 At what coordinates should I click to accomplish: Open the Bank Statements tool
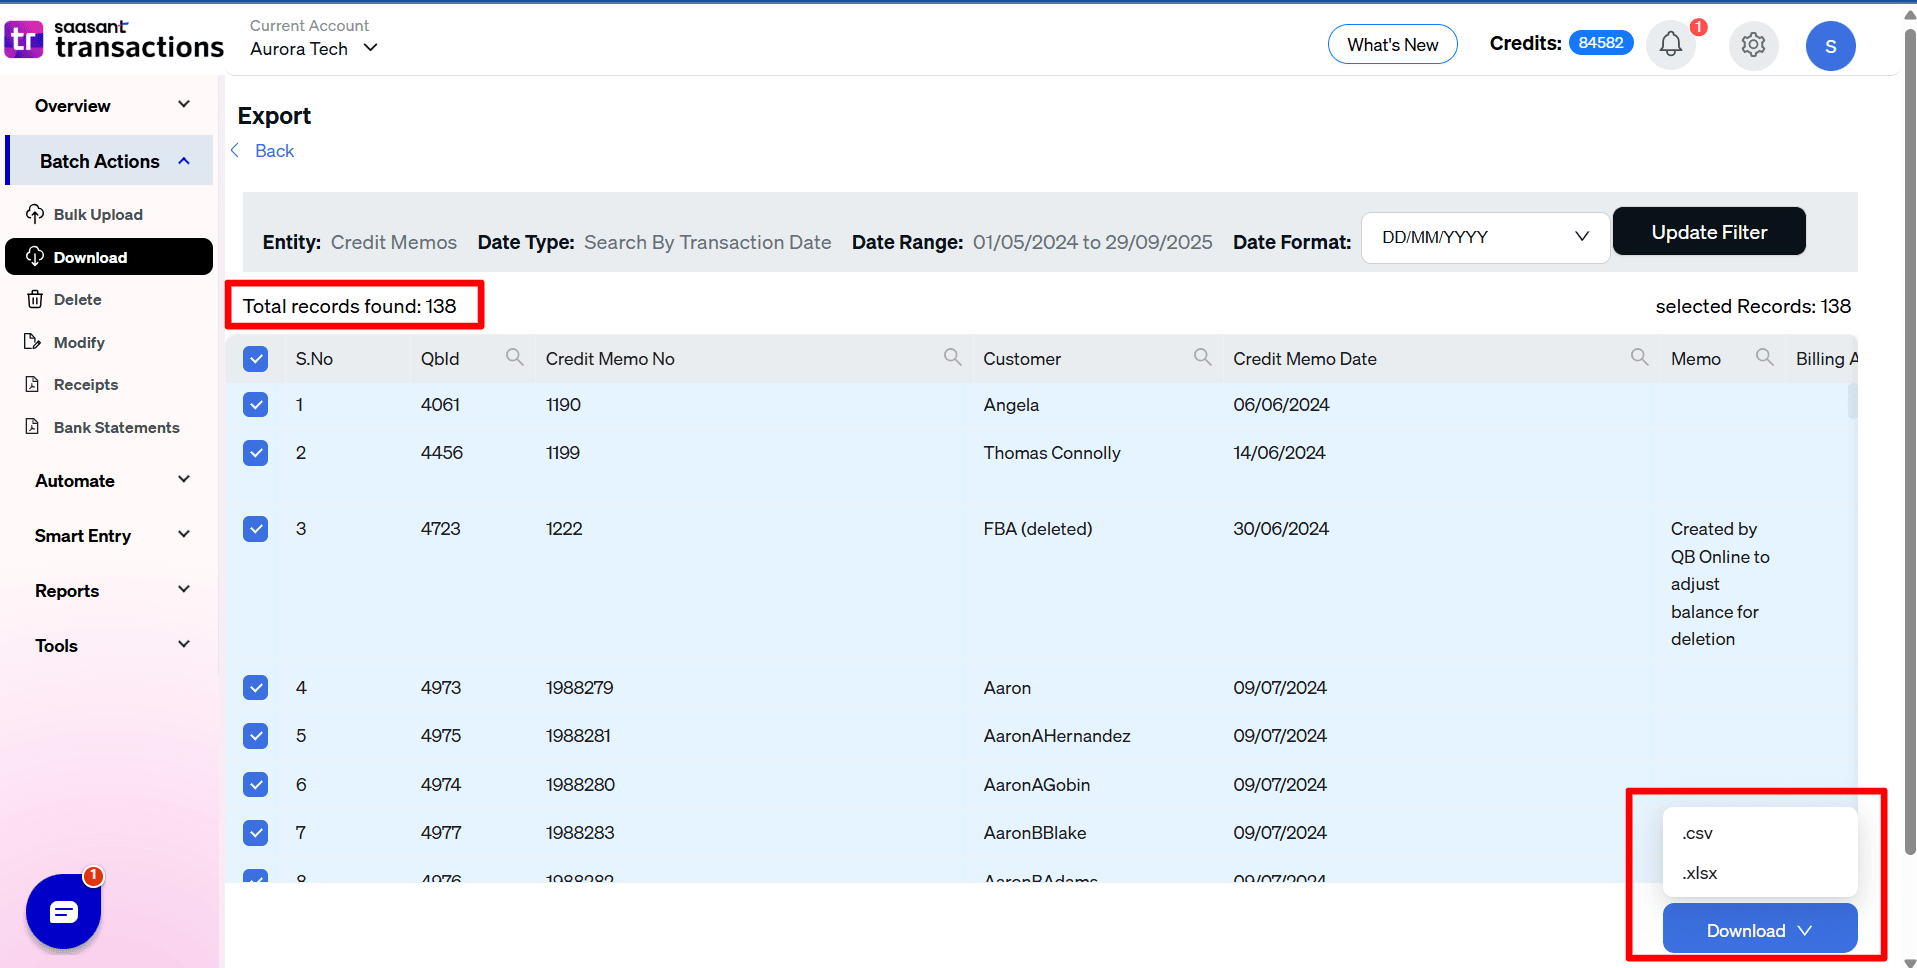point(116,427)
